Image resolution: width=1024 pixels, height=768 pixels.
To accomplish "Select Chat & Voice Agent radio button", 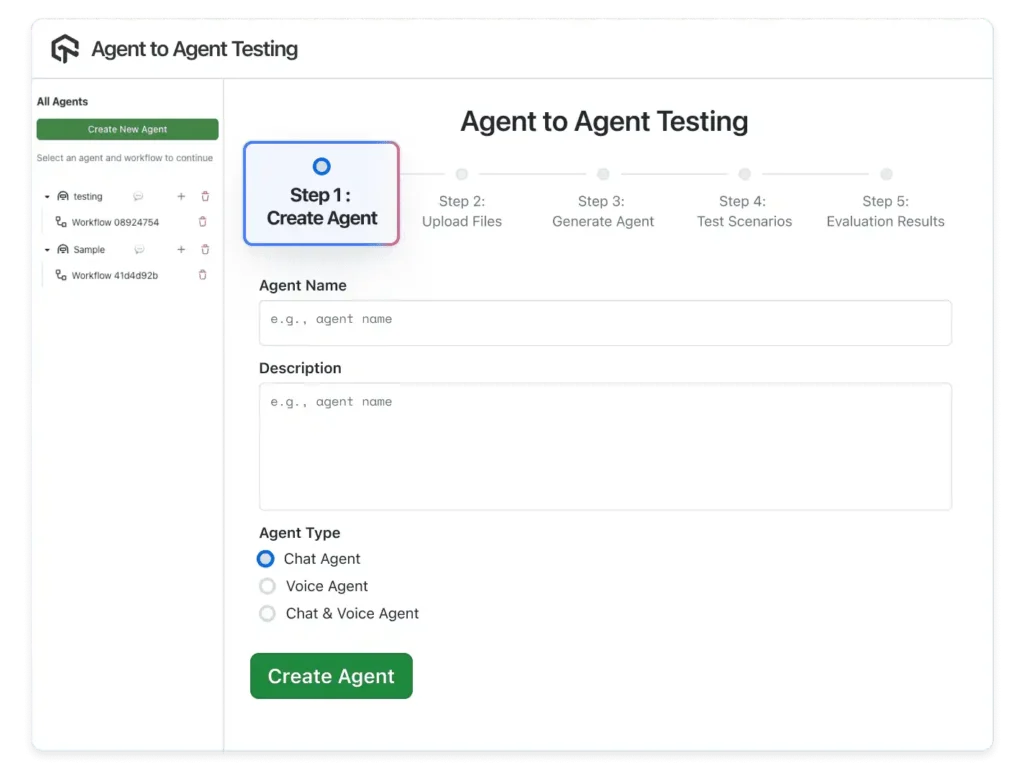I will click(x=267, y=613).
